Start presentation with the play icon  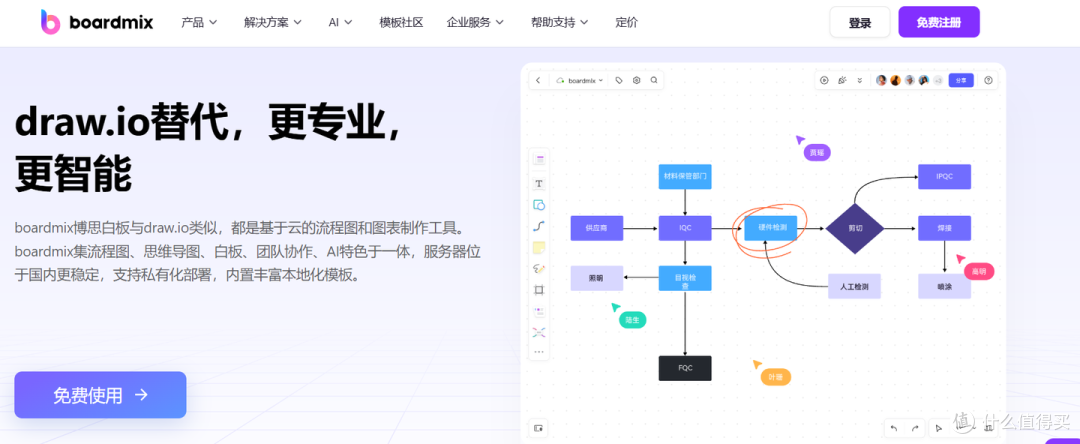(x=824, y=80)
